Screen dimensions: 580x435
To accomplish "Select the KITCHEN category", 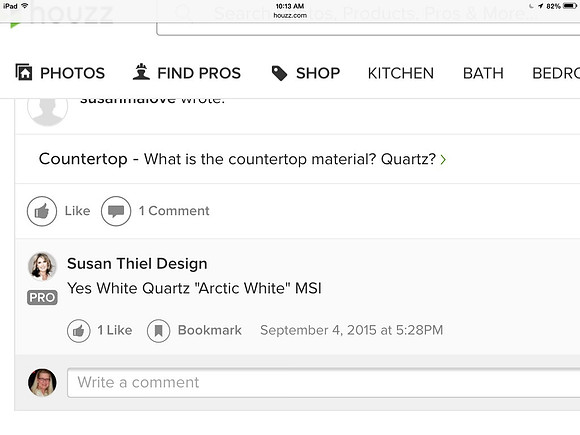I will (x=401, y=73).
